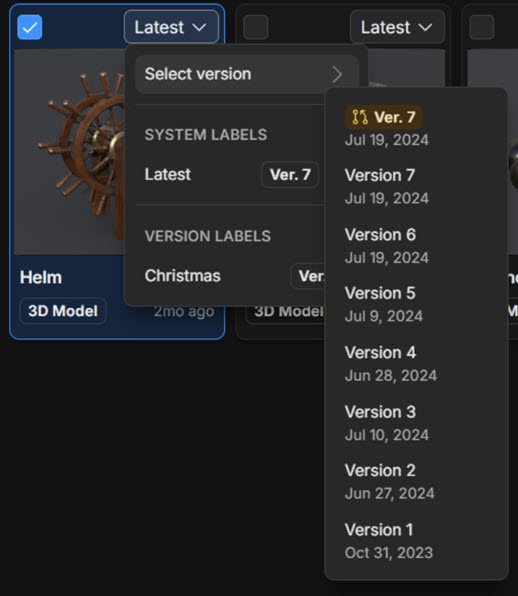Expand the Select version submenu
The height and width of the screenshot is (596, 518).
(x=246, y=74)
